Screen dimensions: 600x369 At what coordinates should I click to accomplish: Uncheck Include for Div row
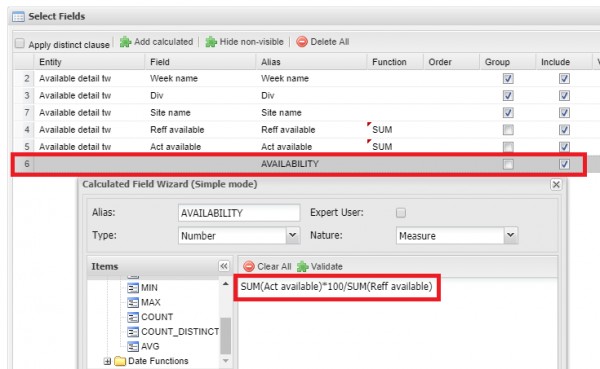[564, 95]
